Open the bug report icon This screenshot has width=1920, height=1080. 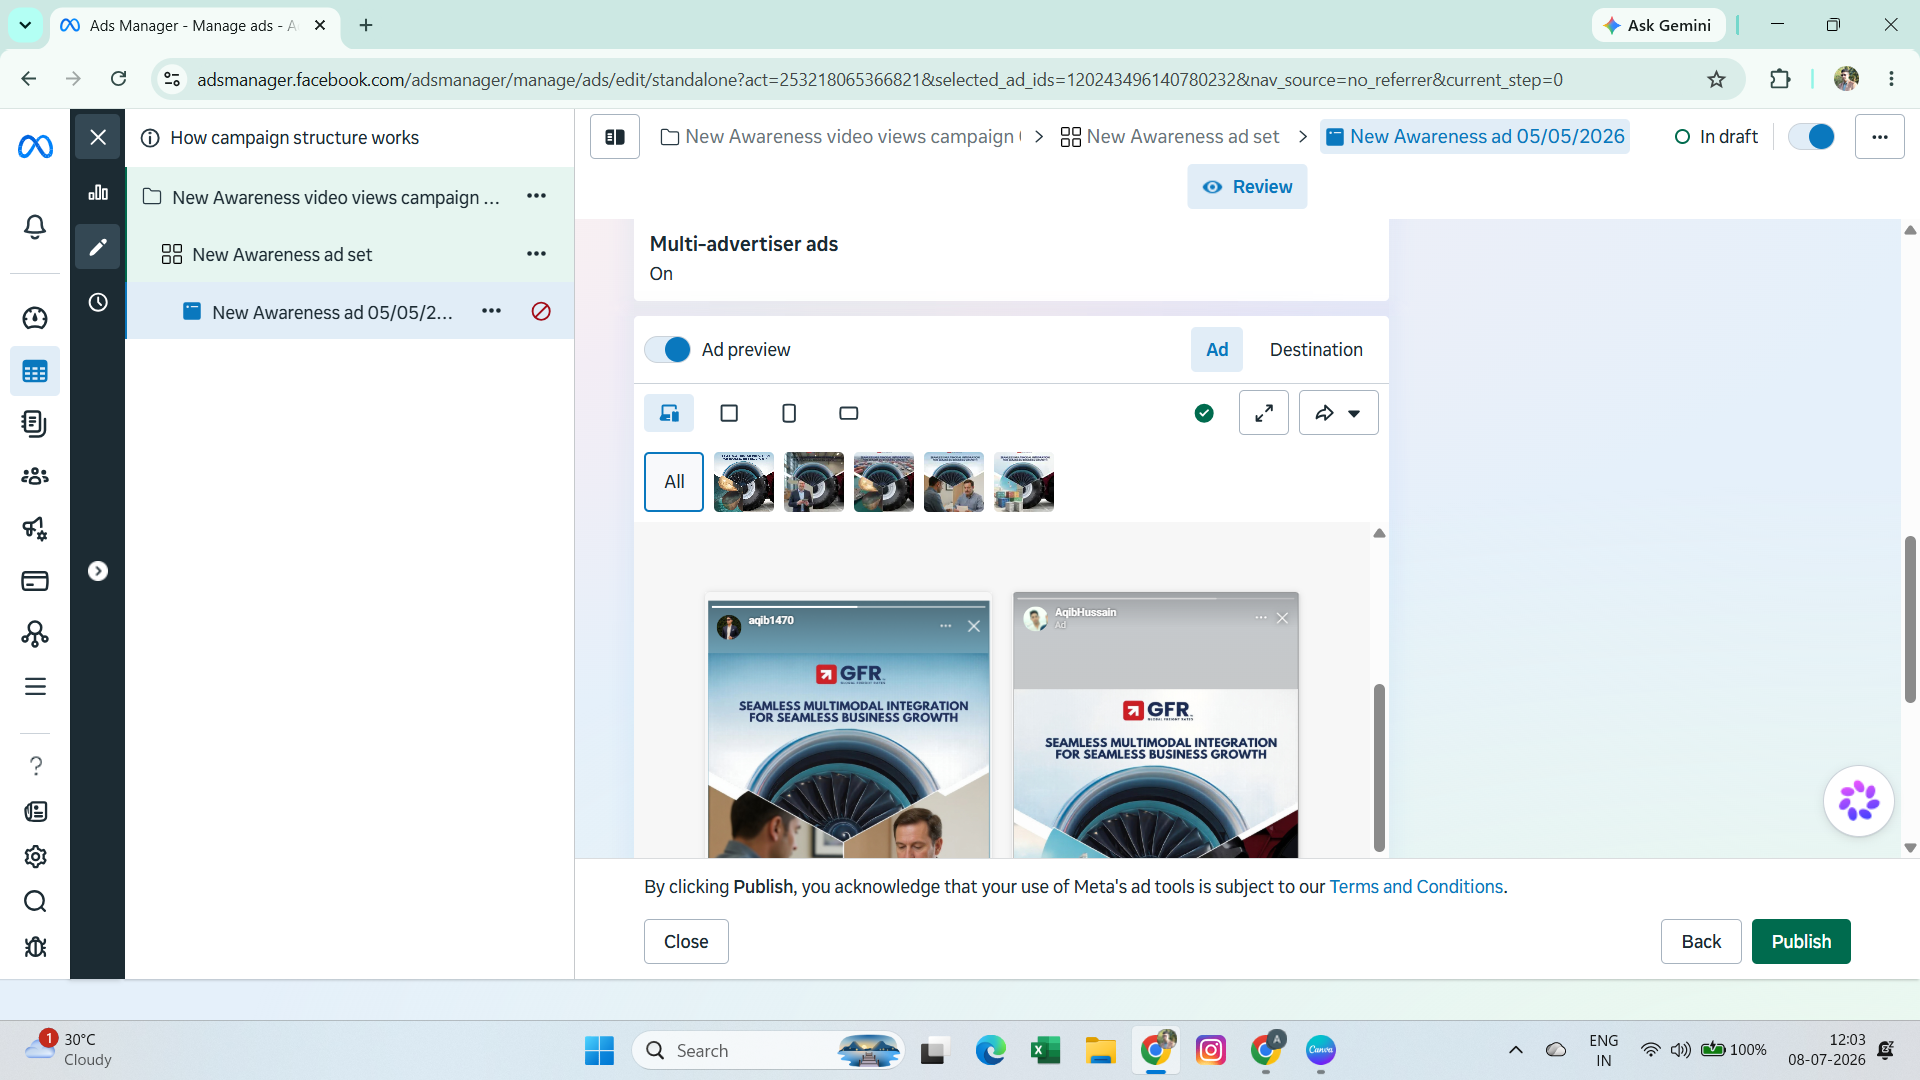click(x=35, y=947)
